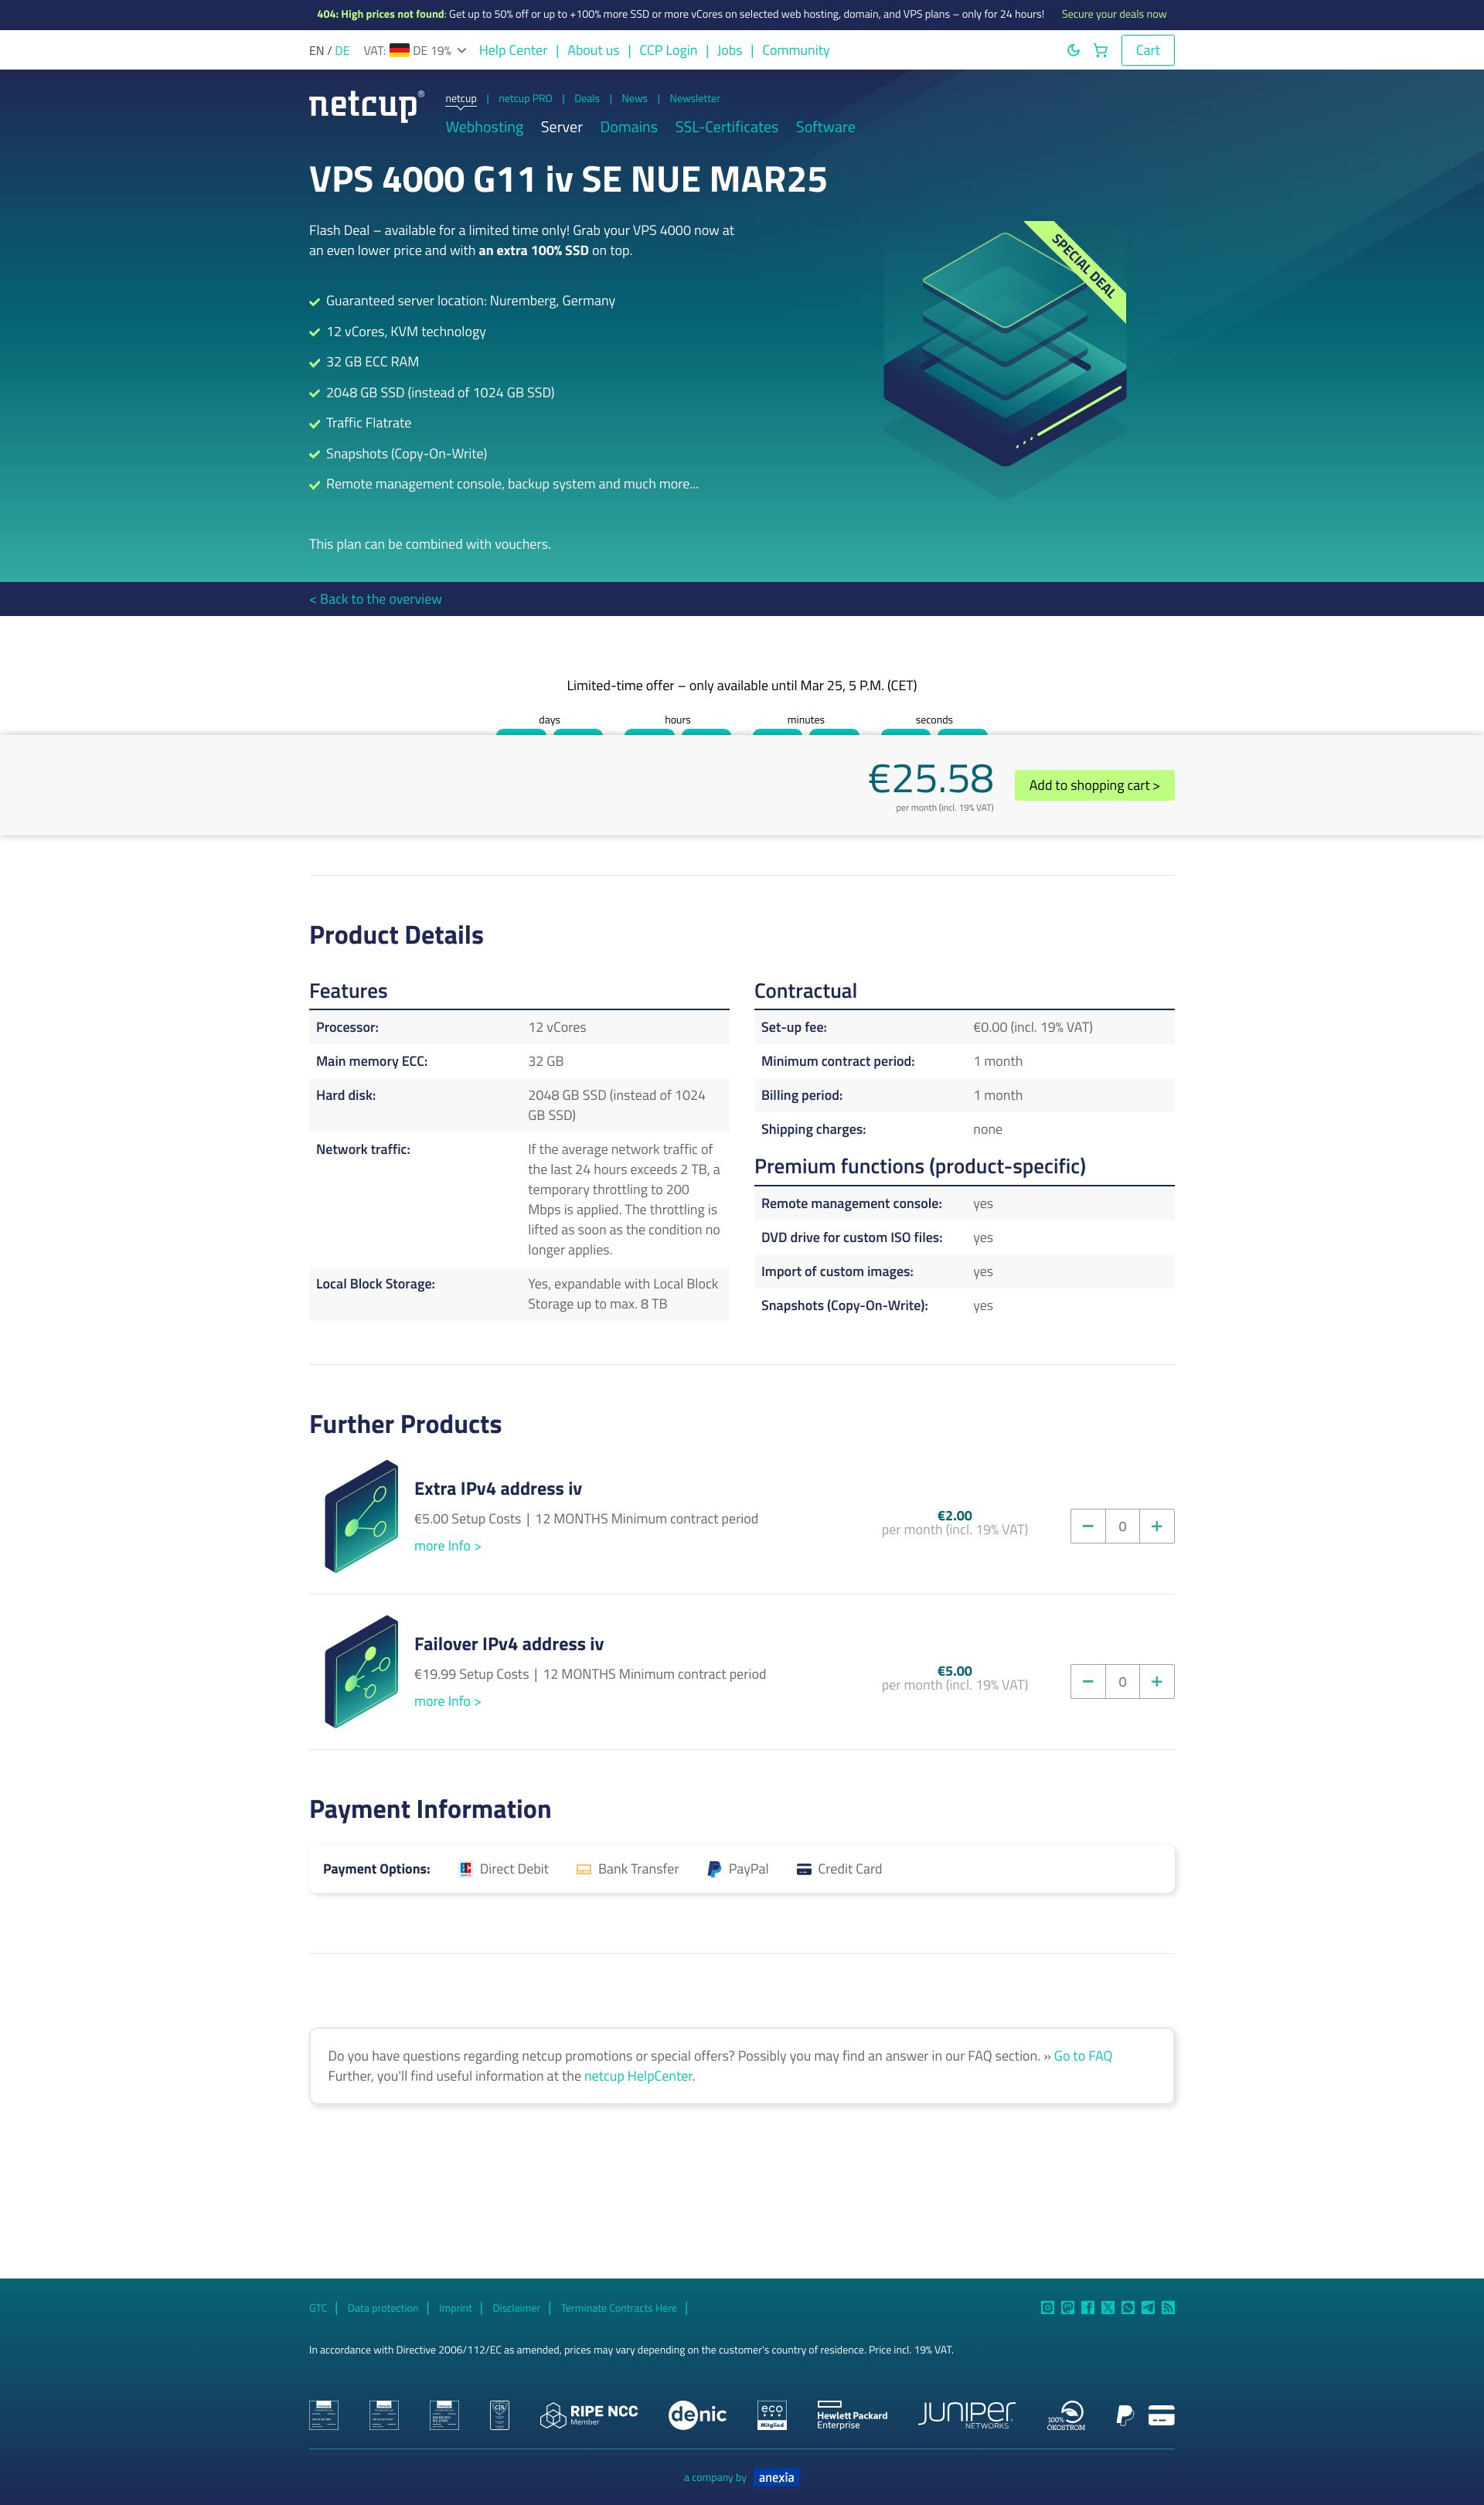Click the PayPal logo in footer

pyautogui.click(x=1125, y=2415)
